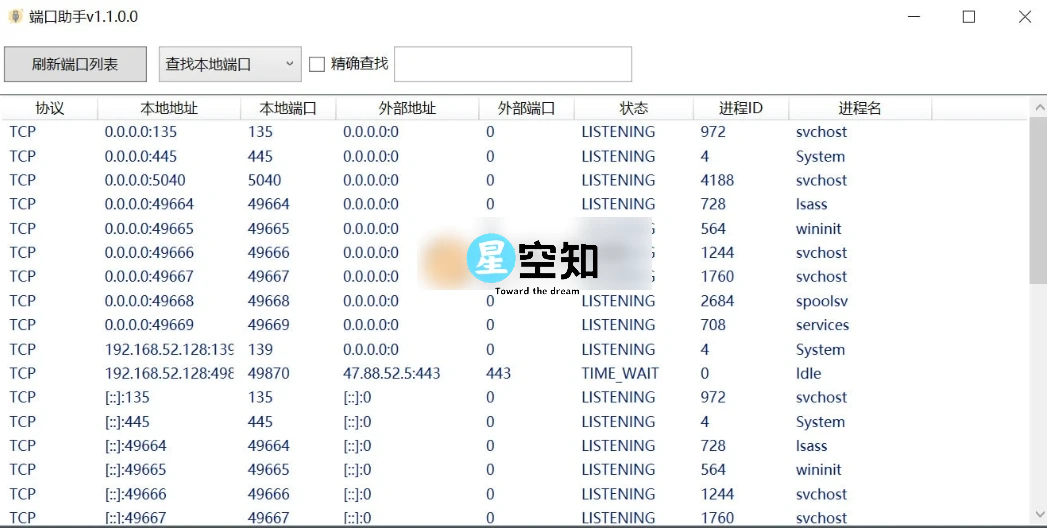Viewport: 1047px width, 528px height.
Task: Sort by the 进程名 column header
Action: pyautogui.click(x=860, y=108)
